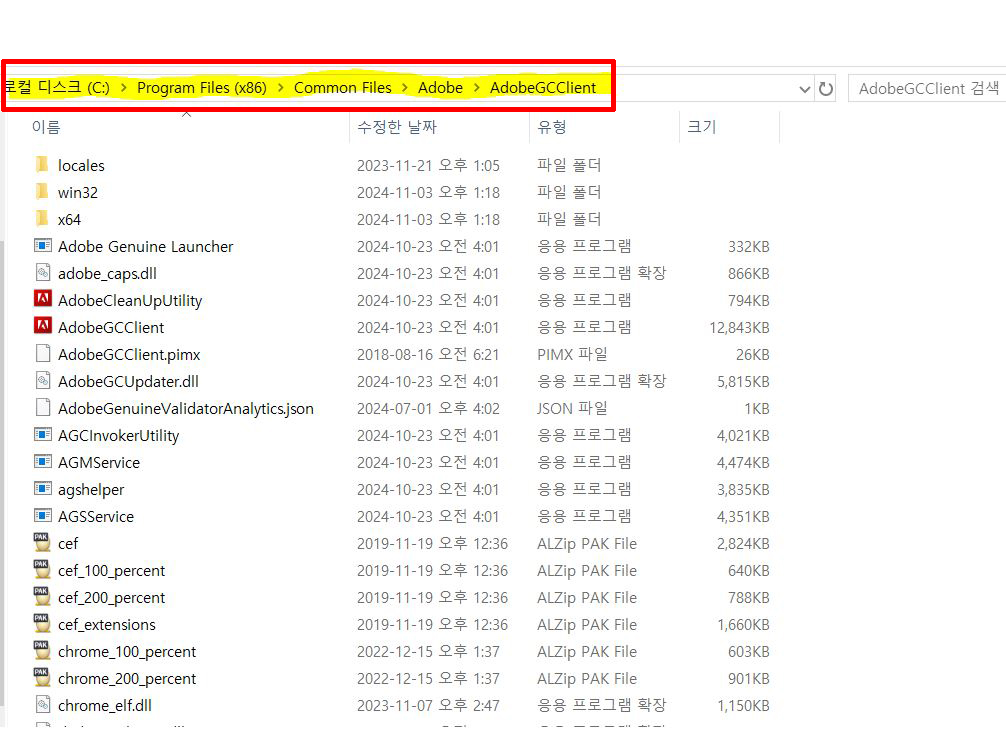Go to 로컬 디스크 (C:) breadcrumb
Viewport: 1006px width, 748px height.
(56, 87)
